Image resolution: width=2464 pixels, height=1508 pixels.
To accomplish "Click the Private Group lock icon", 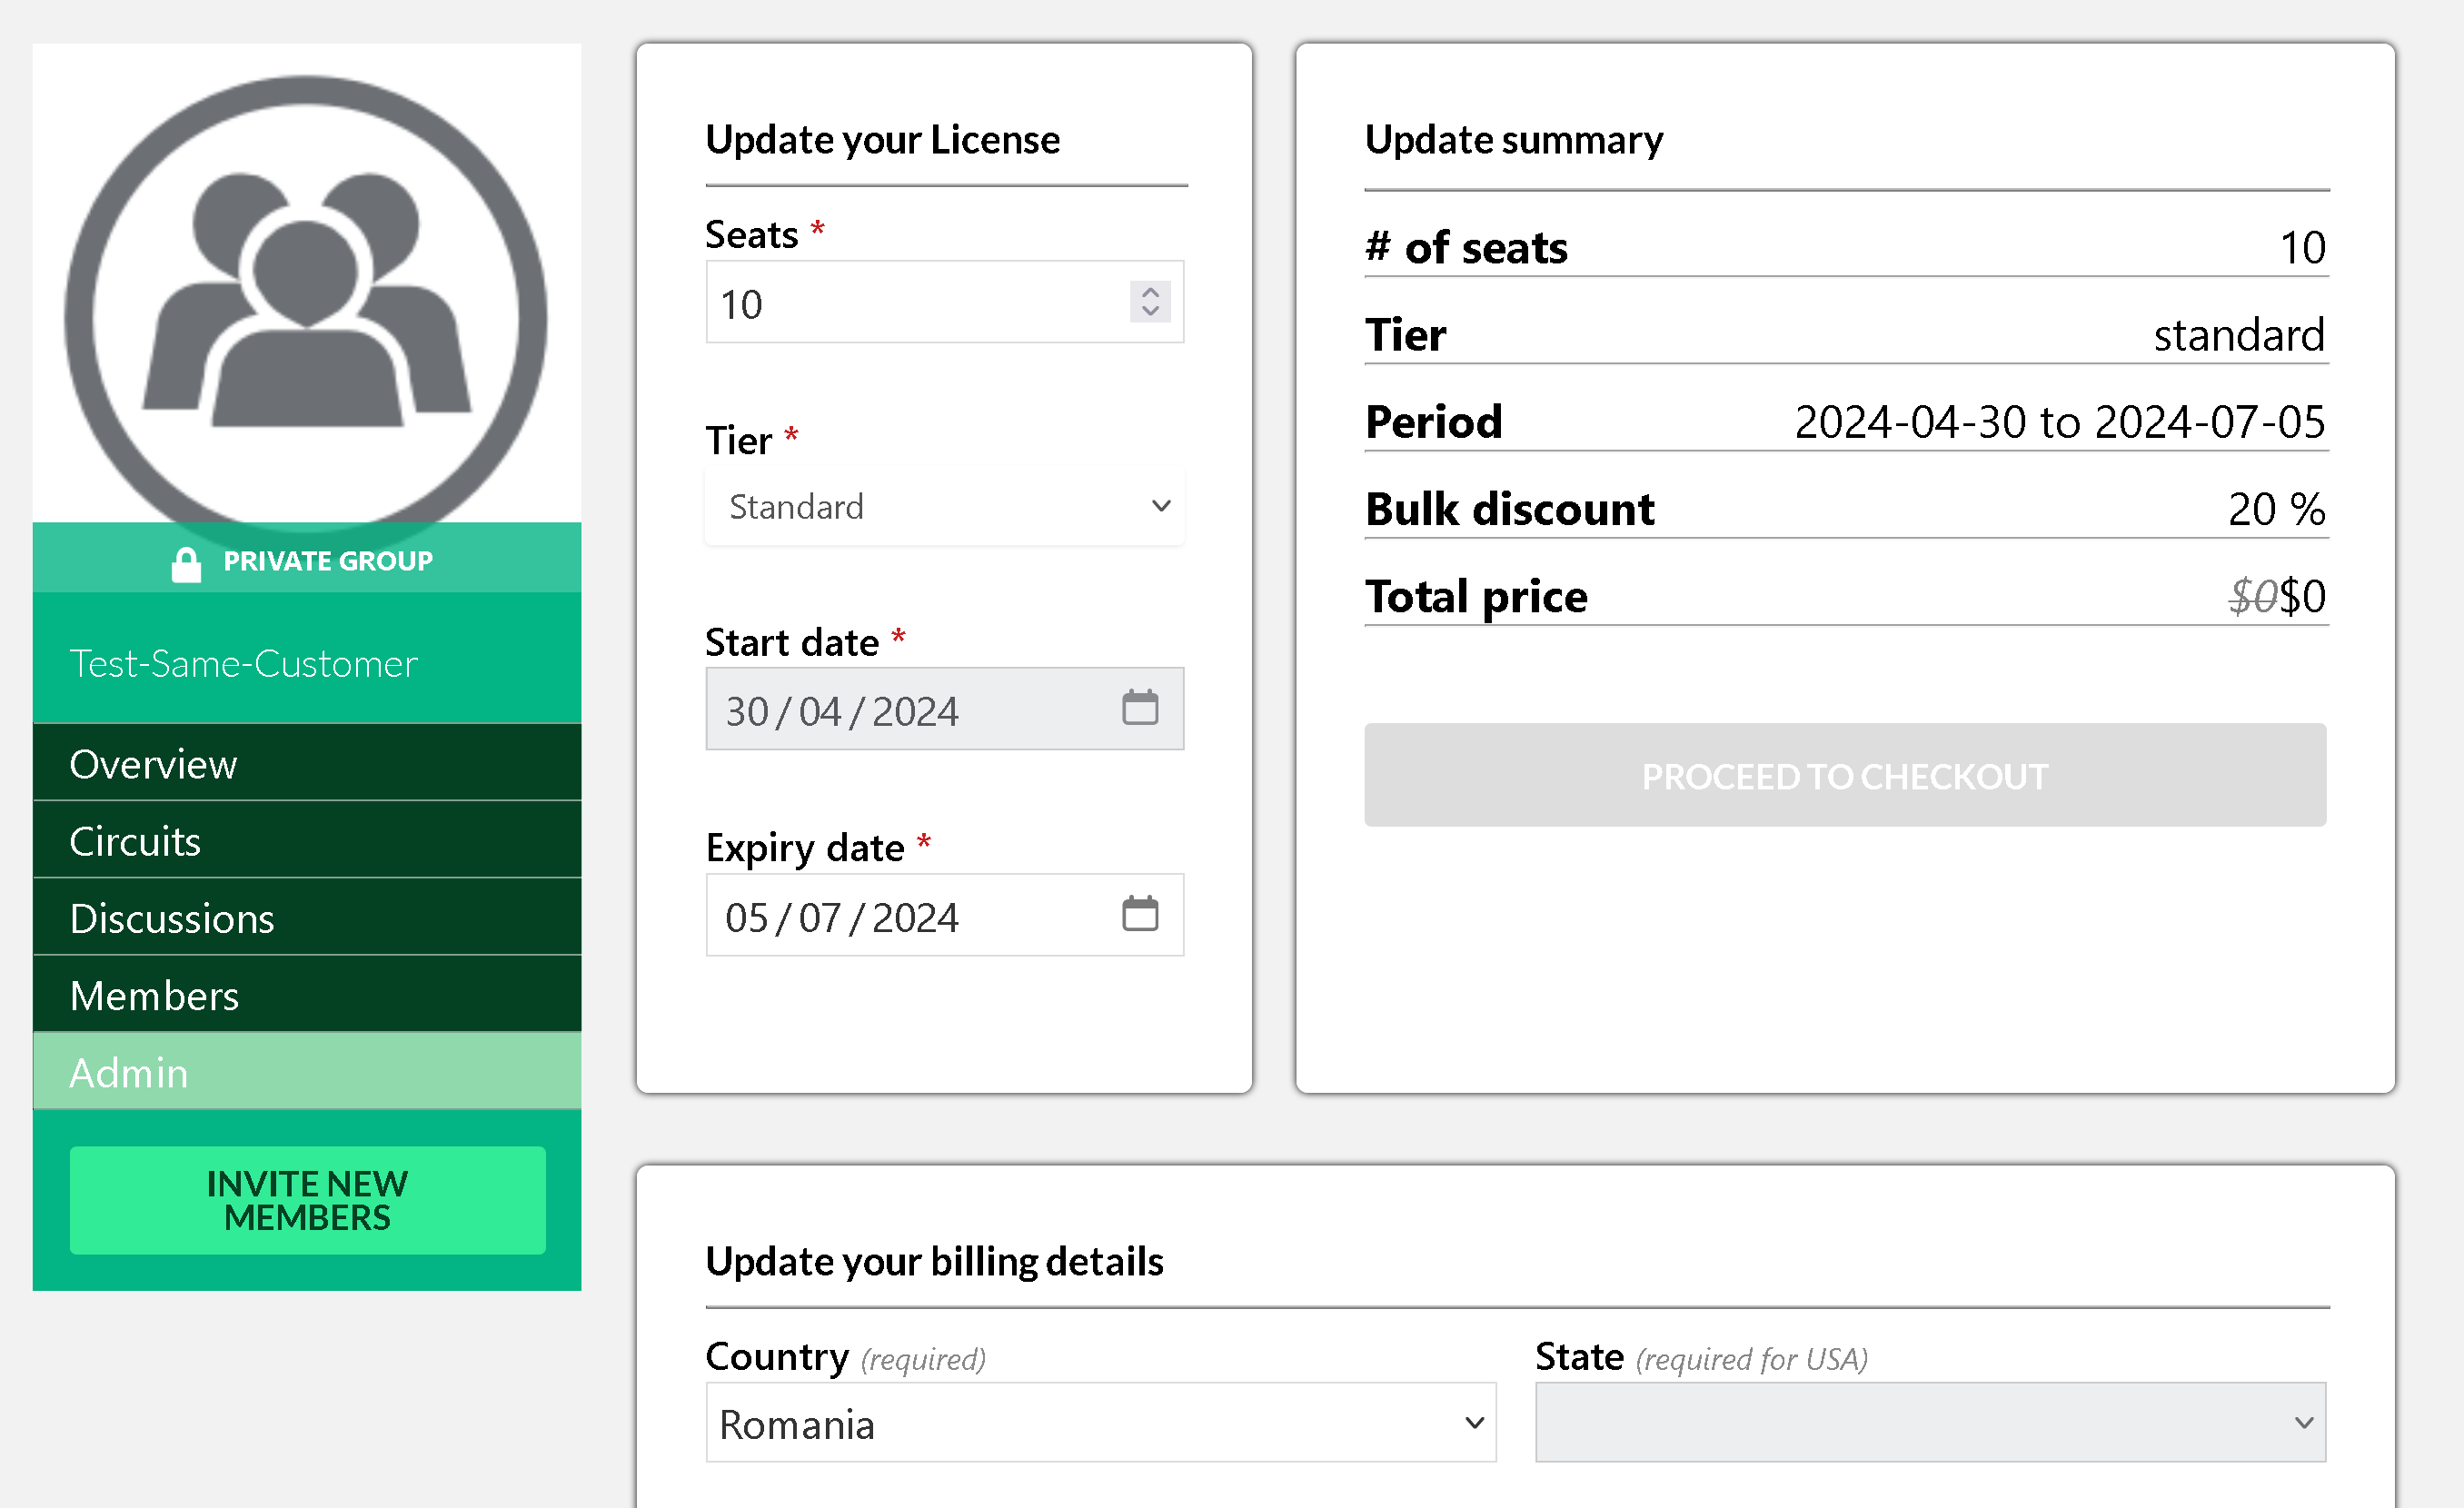I will tap(186, 563).
